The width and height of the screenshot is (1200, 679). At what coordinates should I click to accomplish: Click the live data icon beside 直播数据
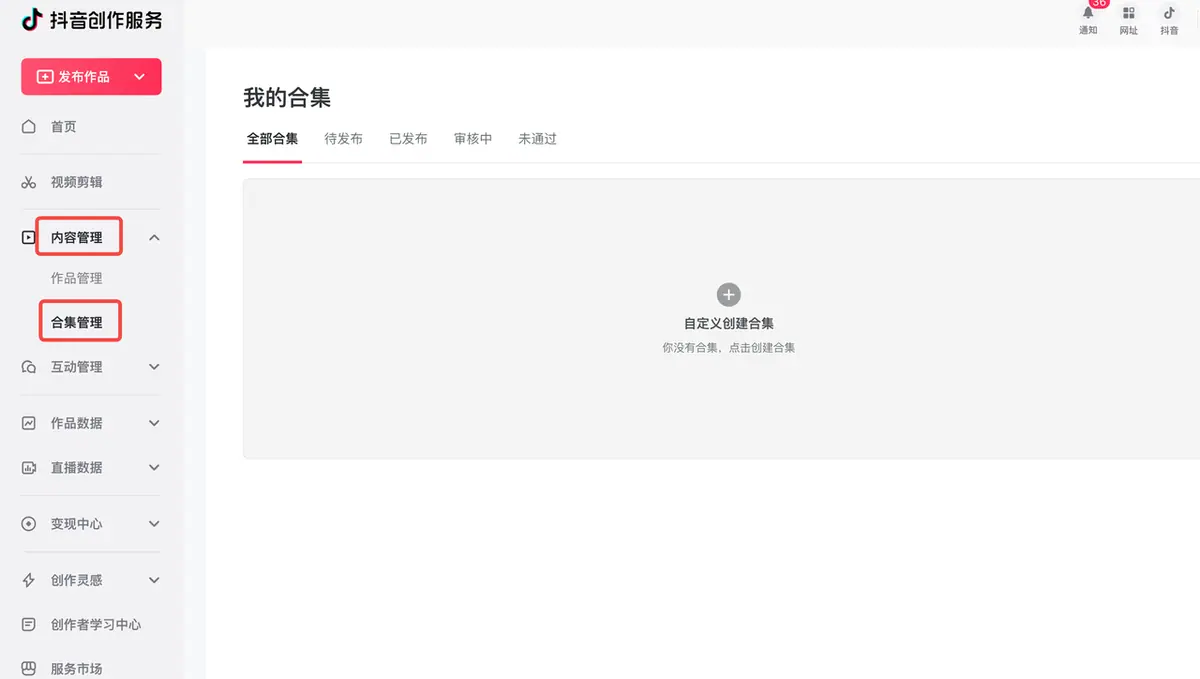[x=29, y=467]
